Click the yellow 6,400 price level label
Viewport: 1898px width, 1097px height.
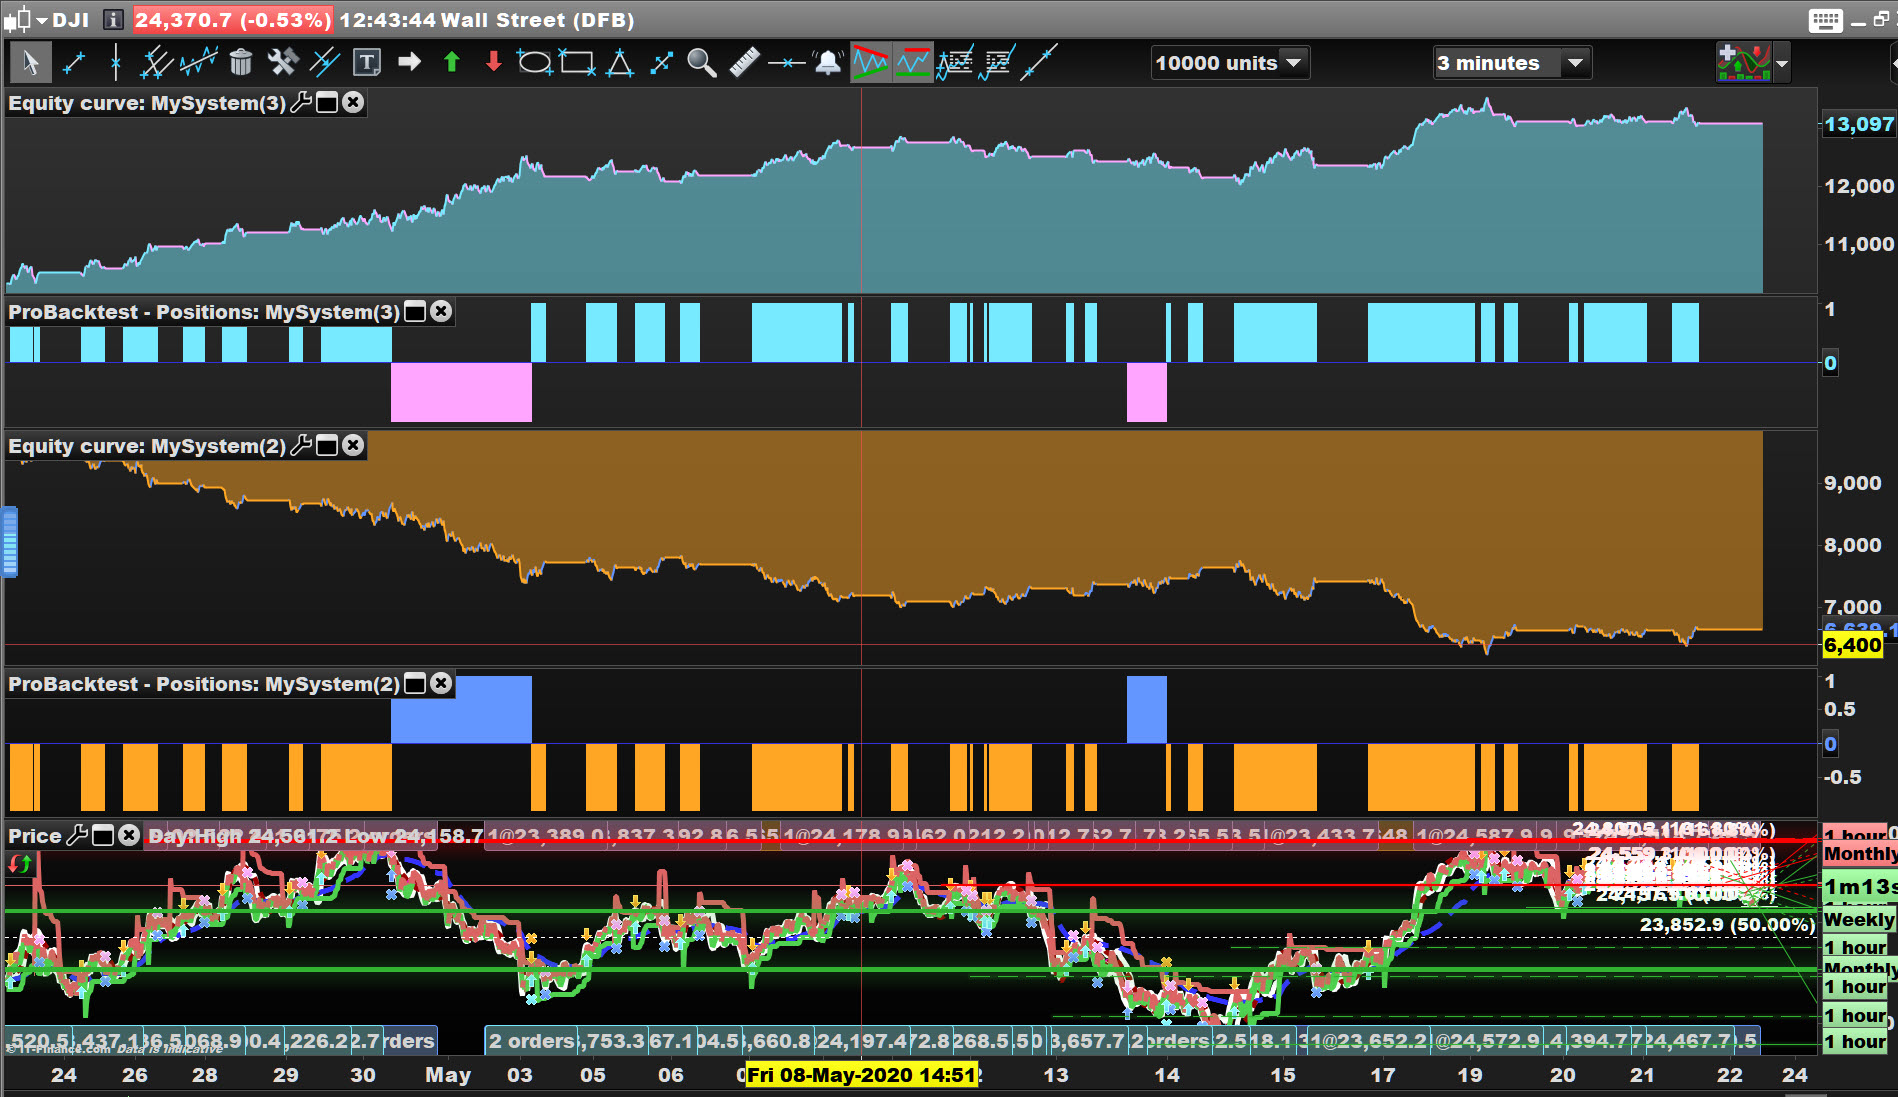tap(1853, 646)
